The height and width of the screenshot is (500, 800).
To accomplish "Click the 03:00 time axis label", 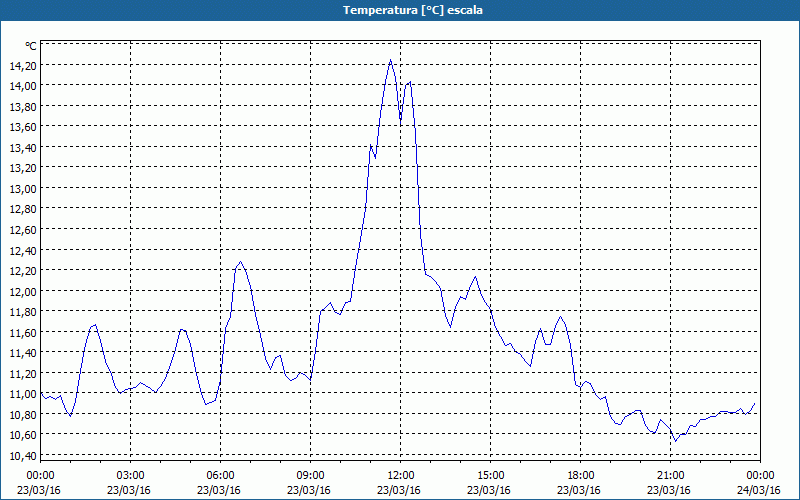I will [x=131, y=476].
